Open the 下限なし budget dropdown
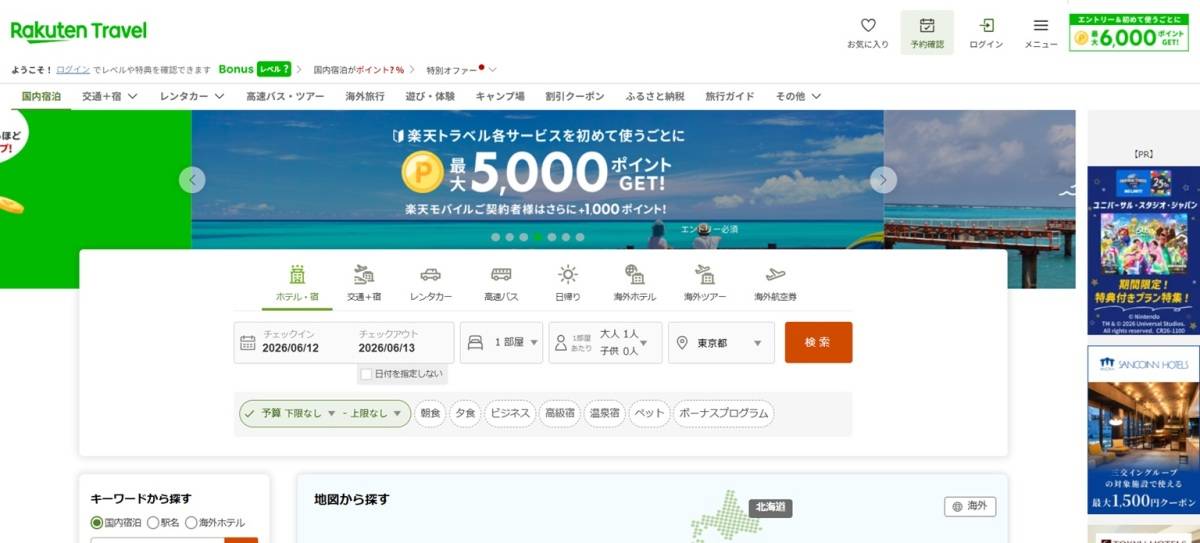This screenshot has width=1200, height=543. [x=310, y=413]
